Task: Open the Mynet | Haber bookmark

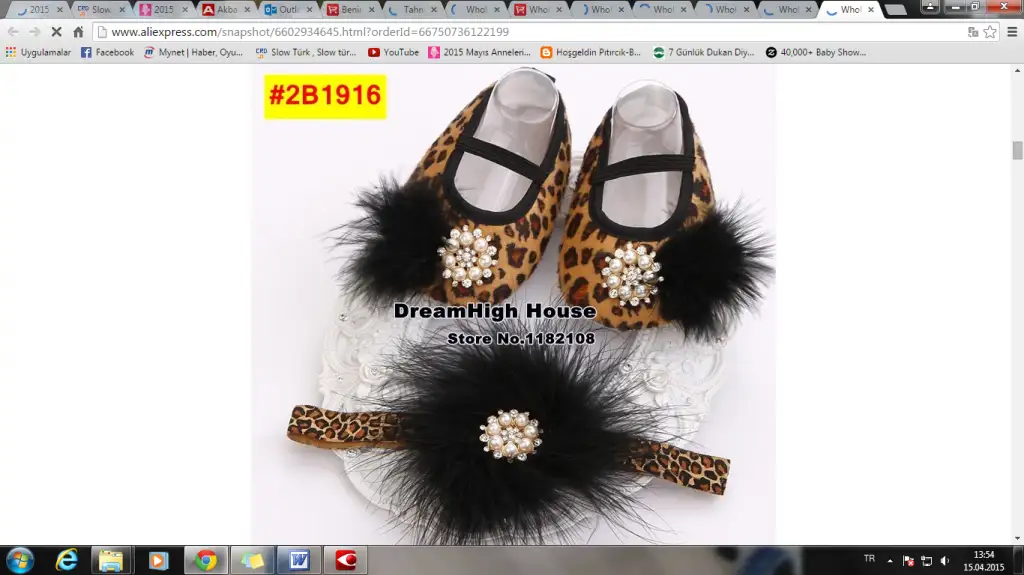Action: [x=193, y=52]
